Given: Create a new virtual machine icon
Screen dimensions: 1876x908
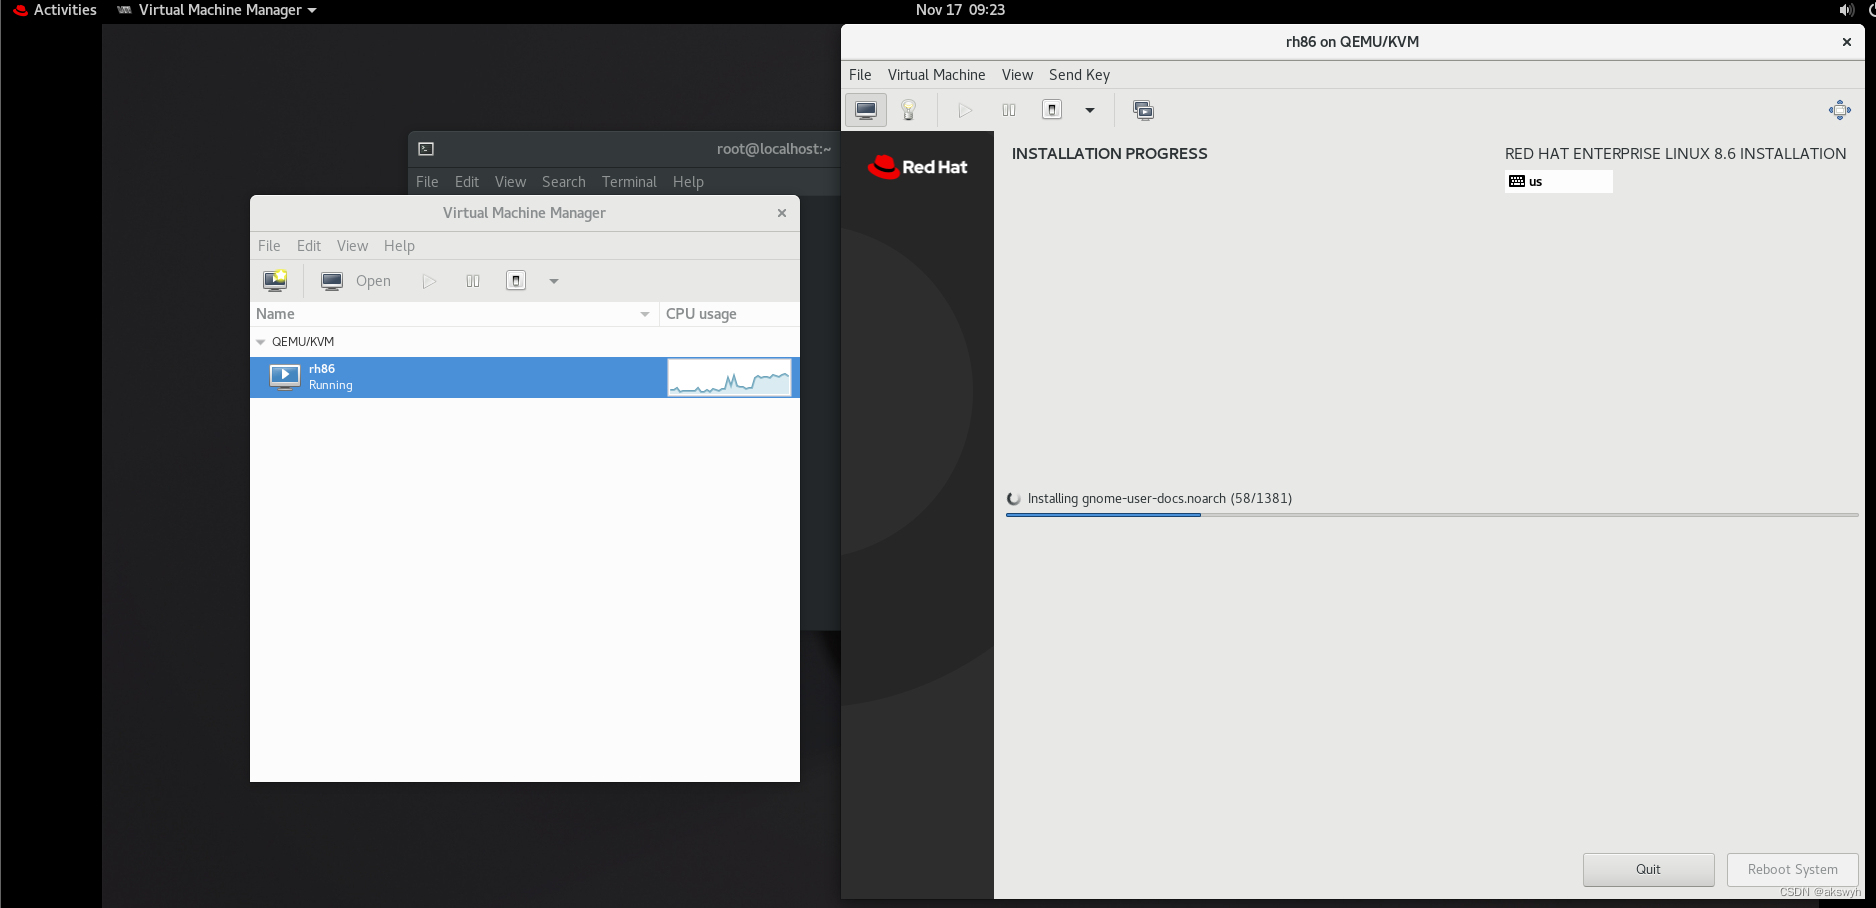Looking at the screenshot, I should pyautogui.click(x=275, y=281).
